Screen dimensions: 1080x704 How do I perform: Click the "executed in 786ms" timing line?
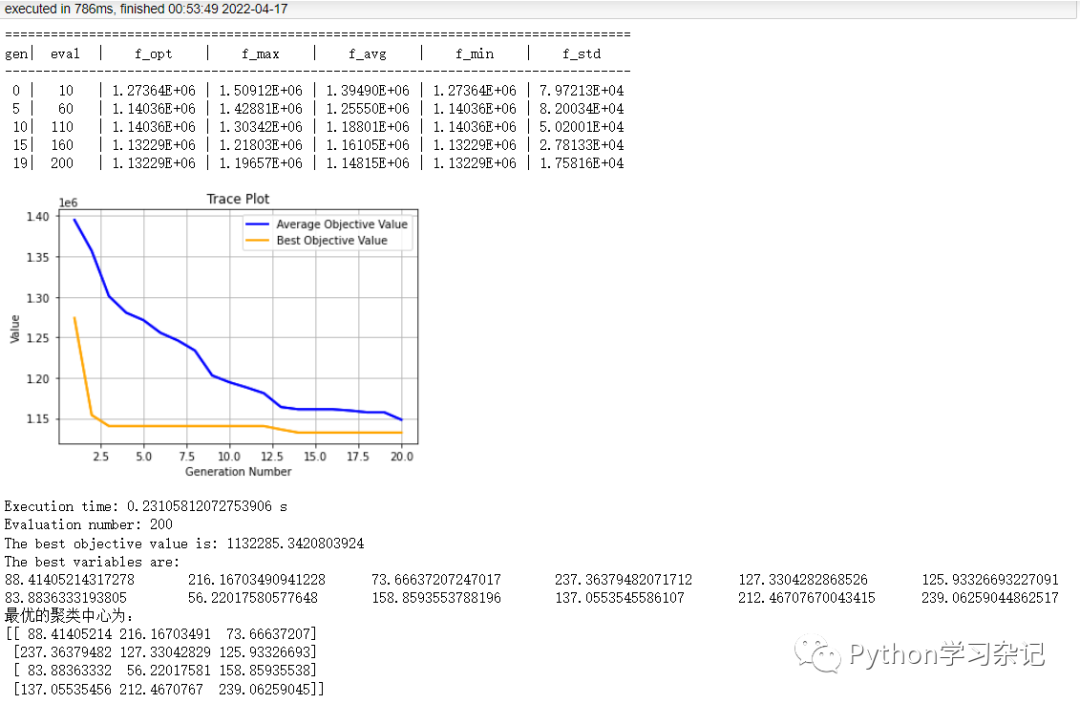146,9
